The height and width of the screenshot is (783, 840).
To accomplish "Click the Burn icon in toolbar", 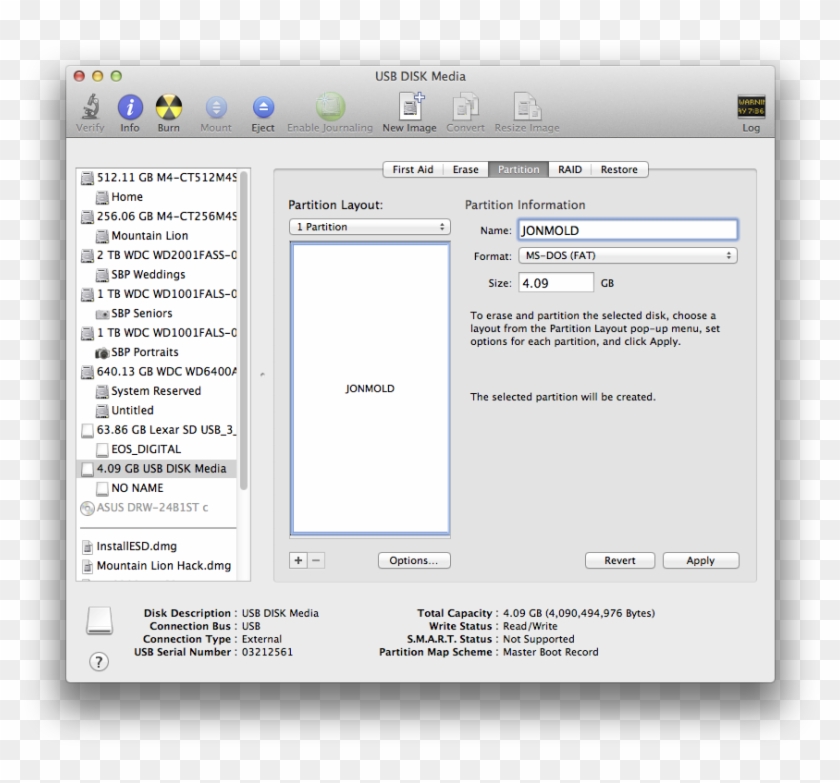I will click(168, 107).
